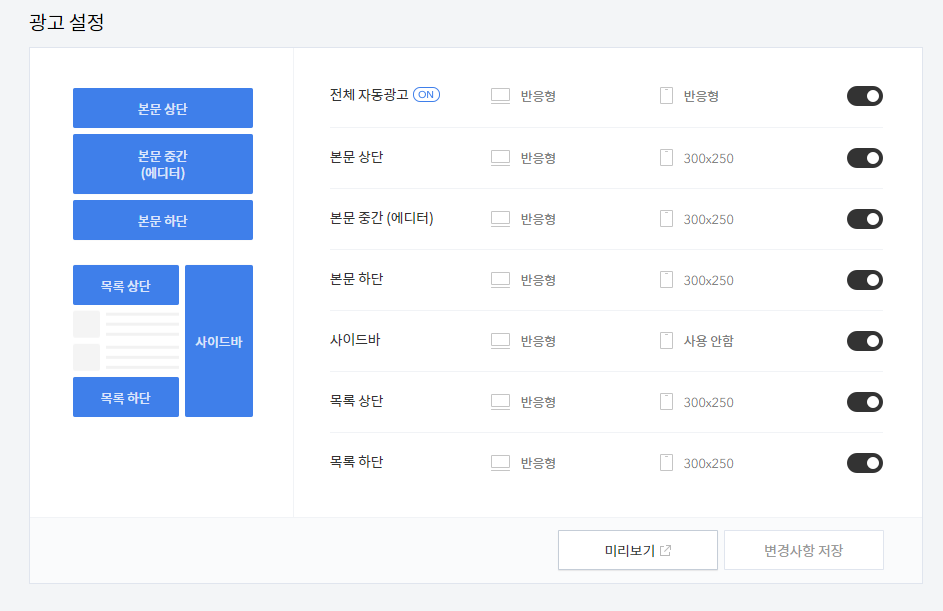Select the 본문 상단 block in the layout preview
This screenshot has width=943, height=611.
pos(162,107)
